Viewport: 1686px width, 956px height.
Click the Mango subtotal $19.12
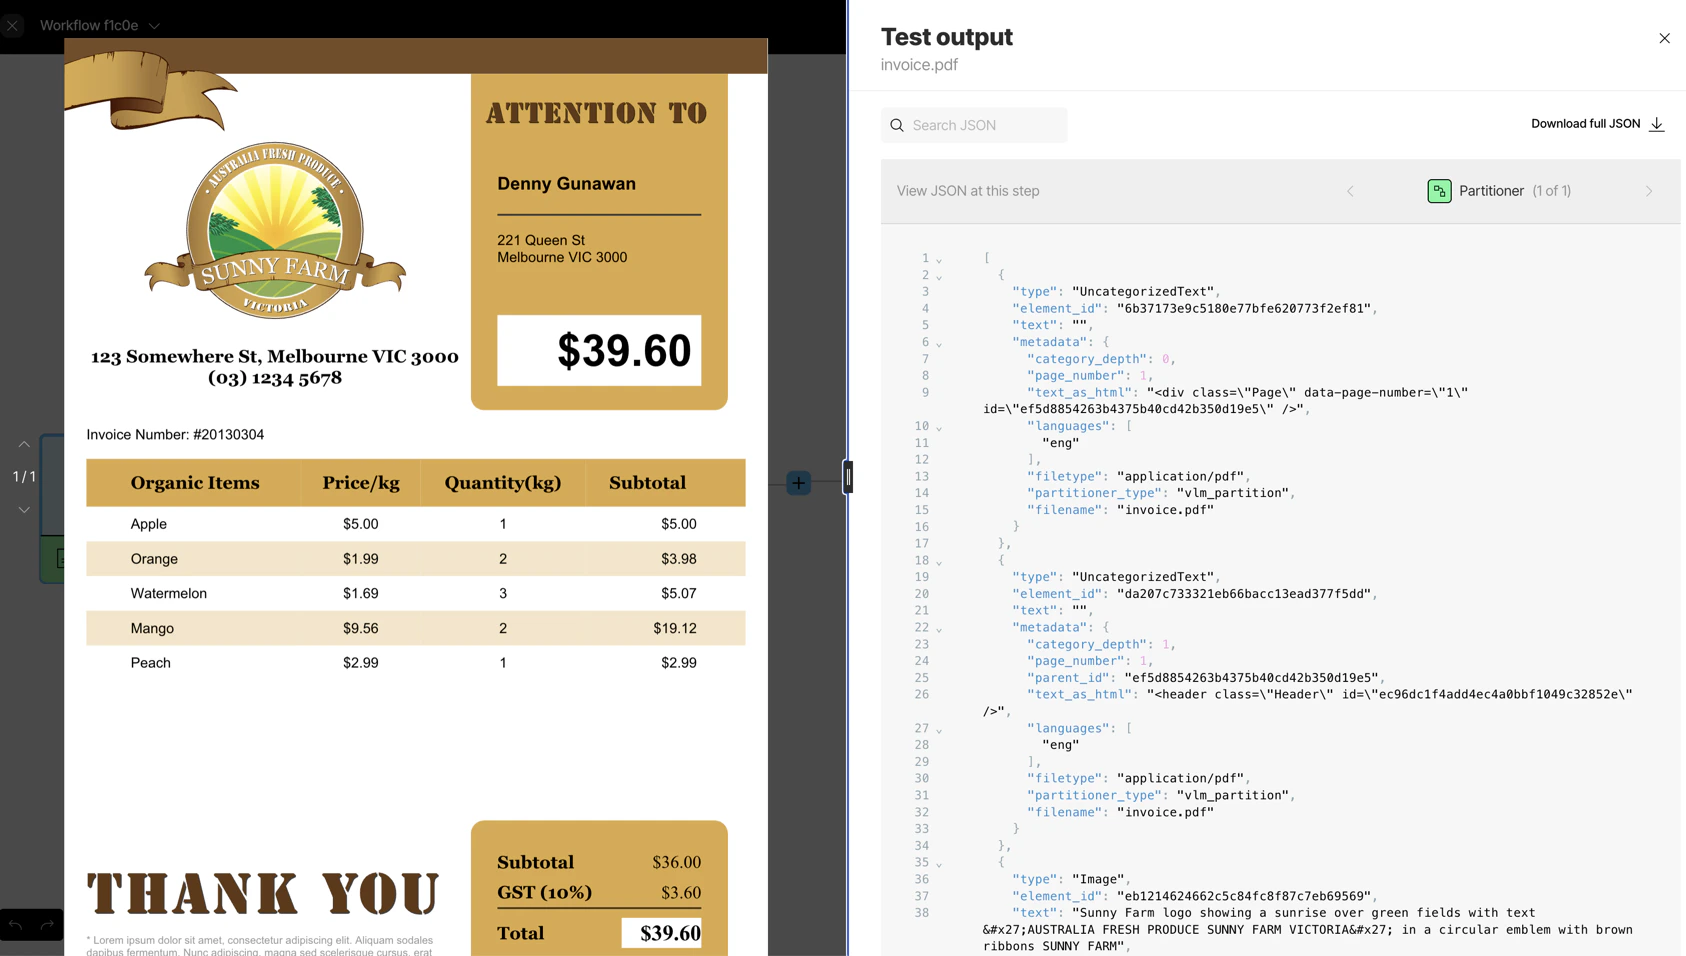click(x=675, y=628)
